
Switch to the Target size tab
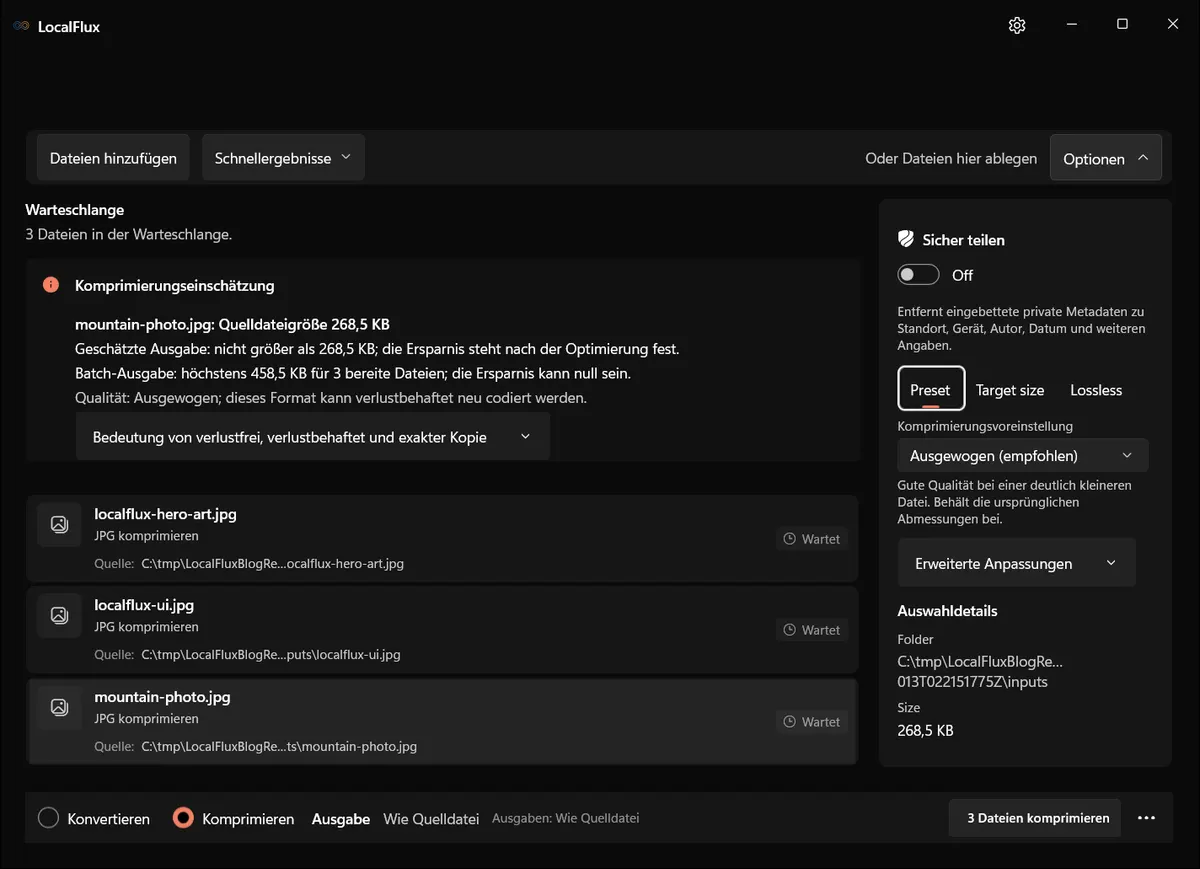[x=1010, y=390]
